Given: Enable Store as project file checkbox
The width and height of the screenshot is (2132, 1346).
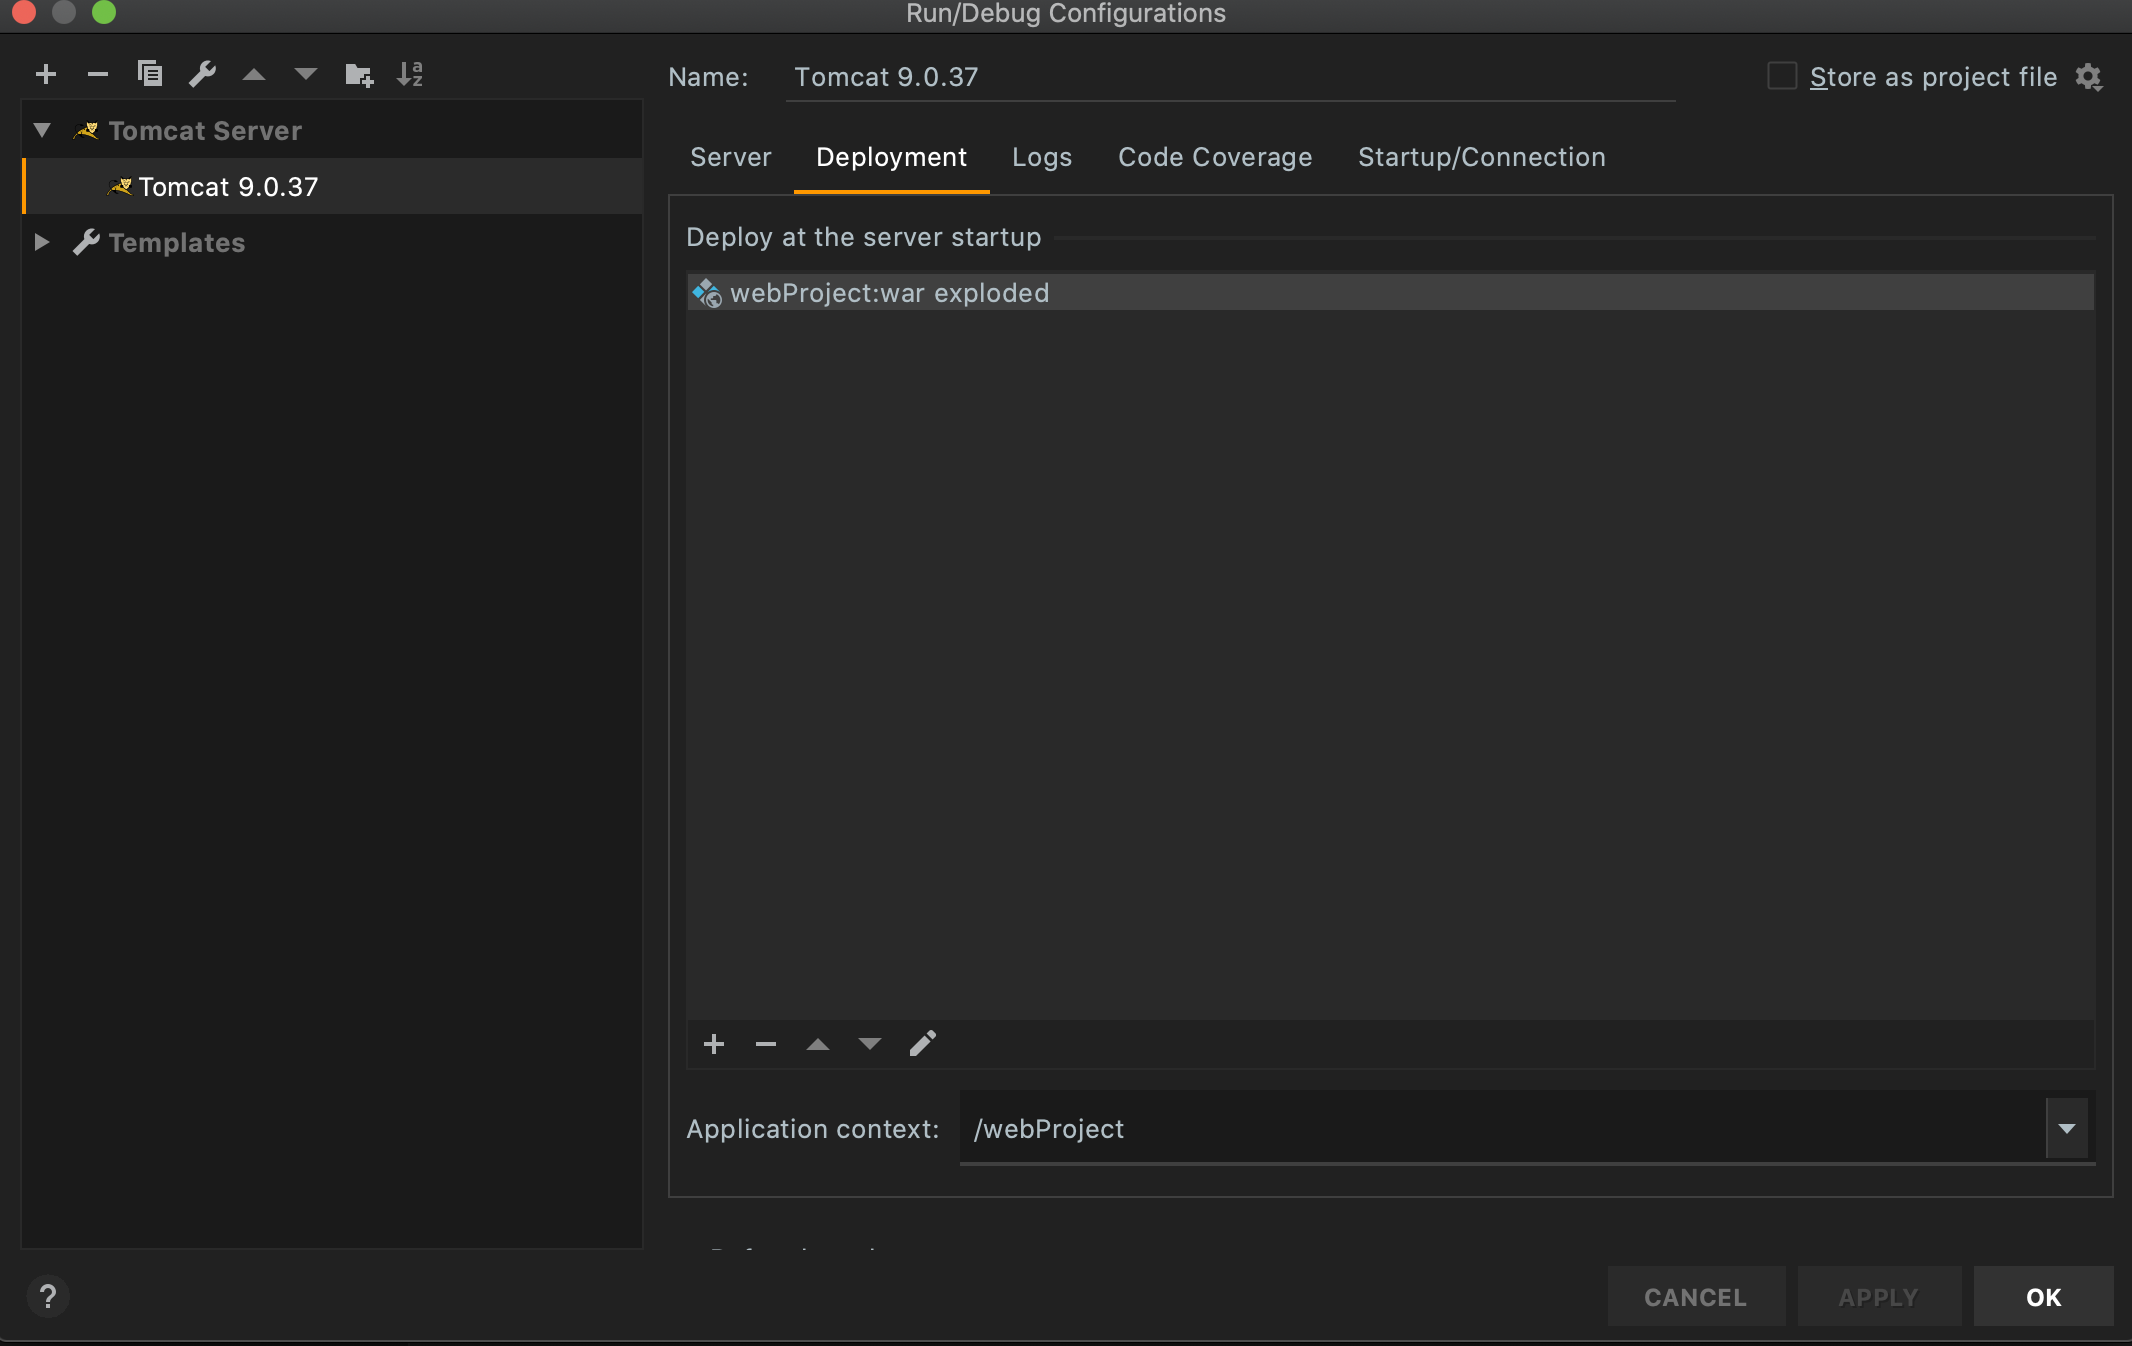Looking at the screenshot, I should pyautogui.click(x=1782, y=77).
